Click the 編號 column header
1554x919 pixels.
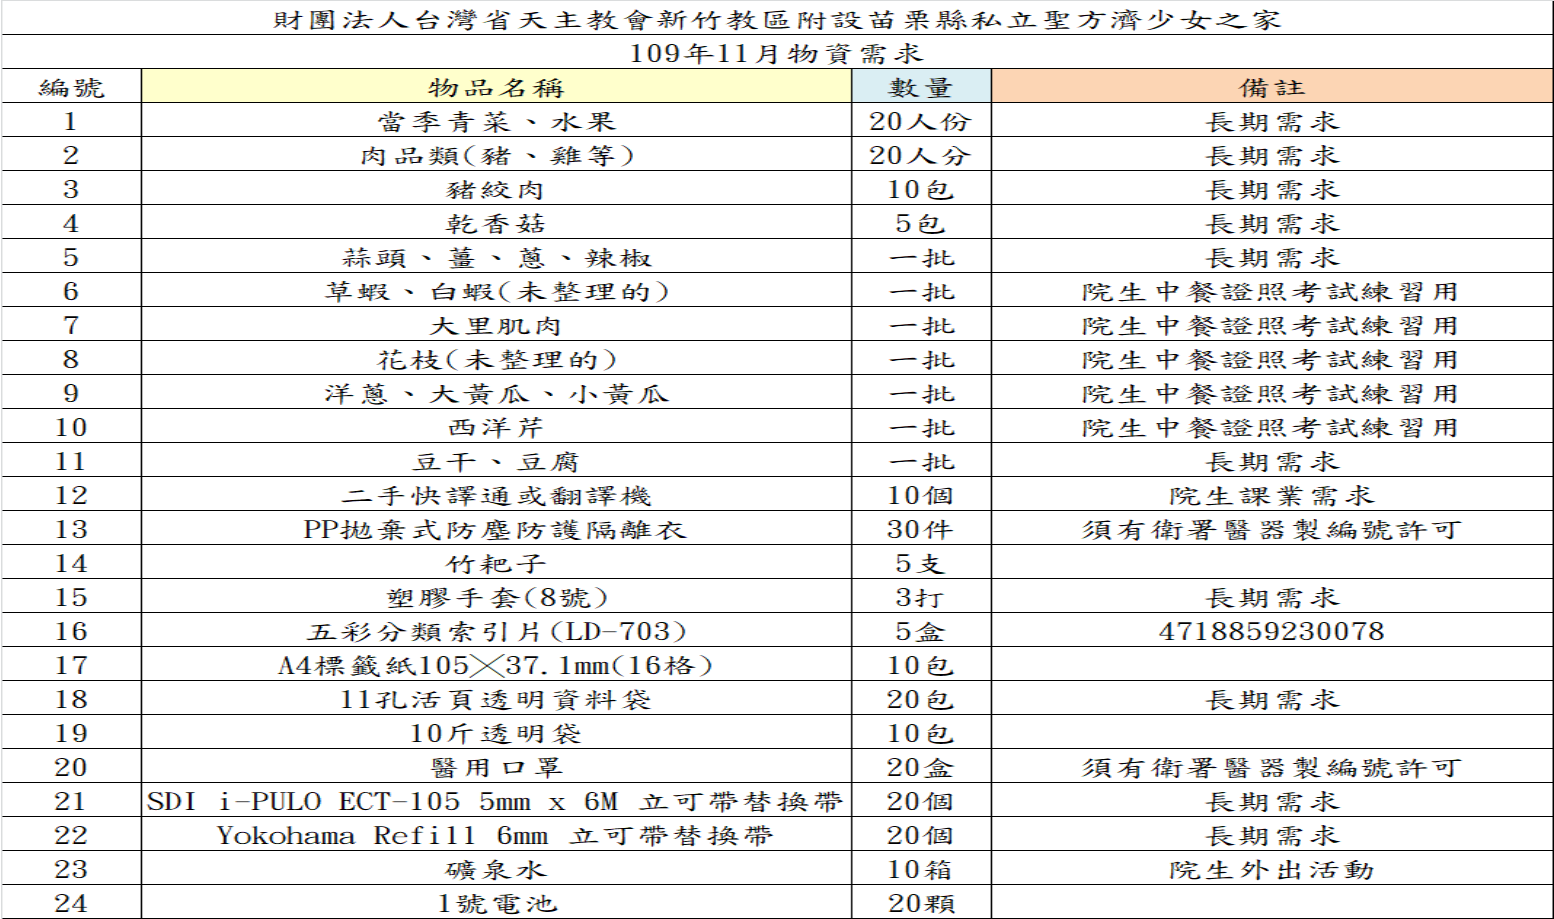71,87
